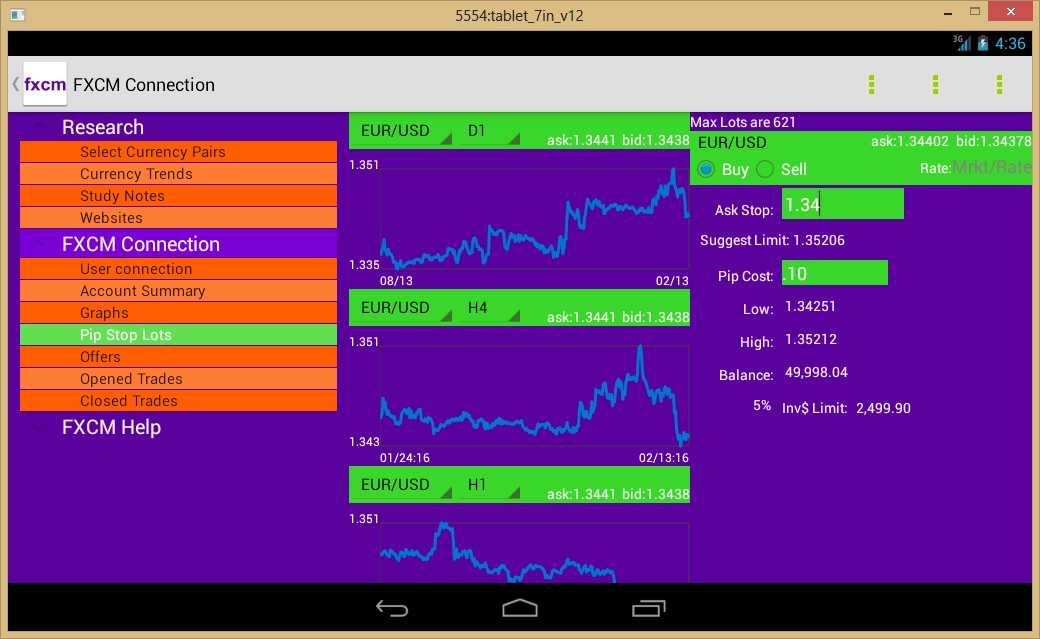The height and width of the screenshot is (639, 1040).
Task: Click the High value 1.35212
Action: pos(811,340)
